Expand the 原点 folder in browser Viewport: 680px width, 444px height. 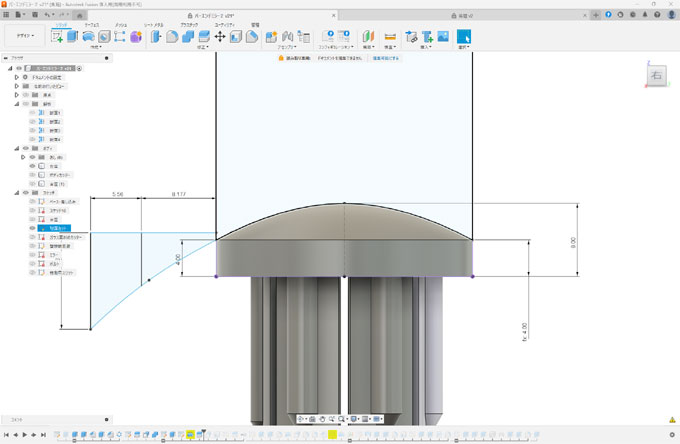[x=16, y=95]
